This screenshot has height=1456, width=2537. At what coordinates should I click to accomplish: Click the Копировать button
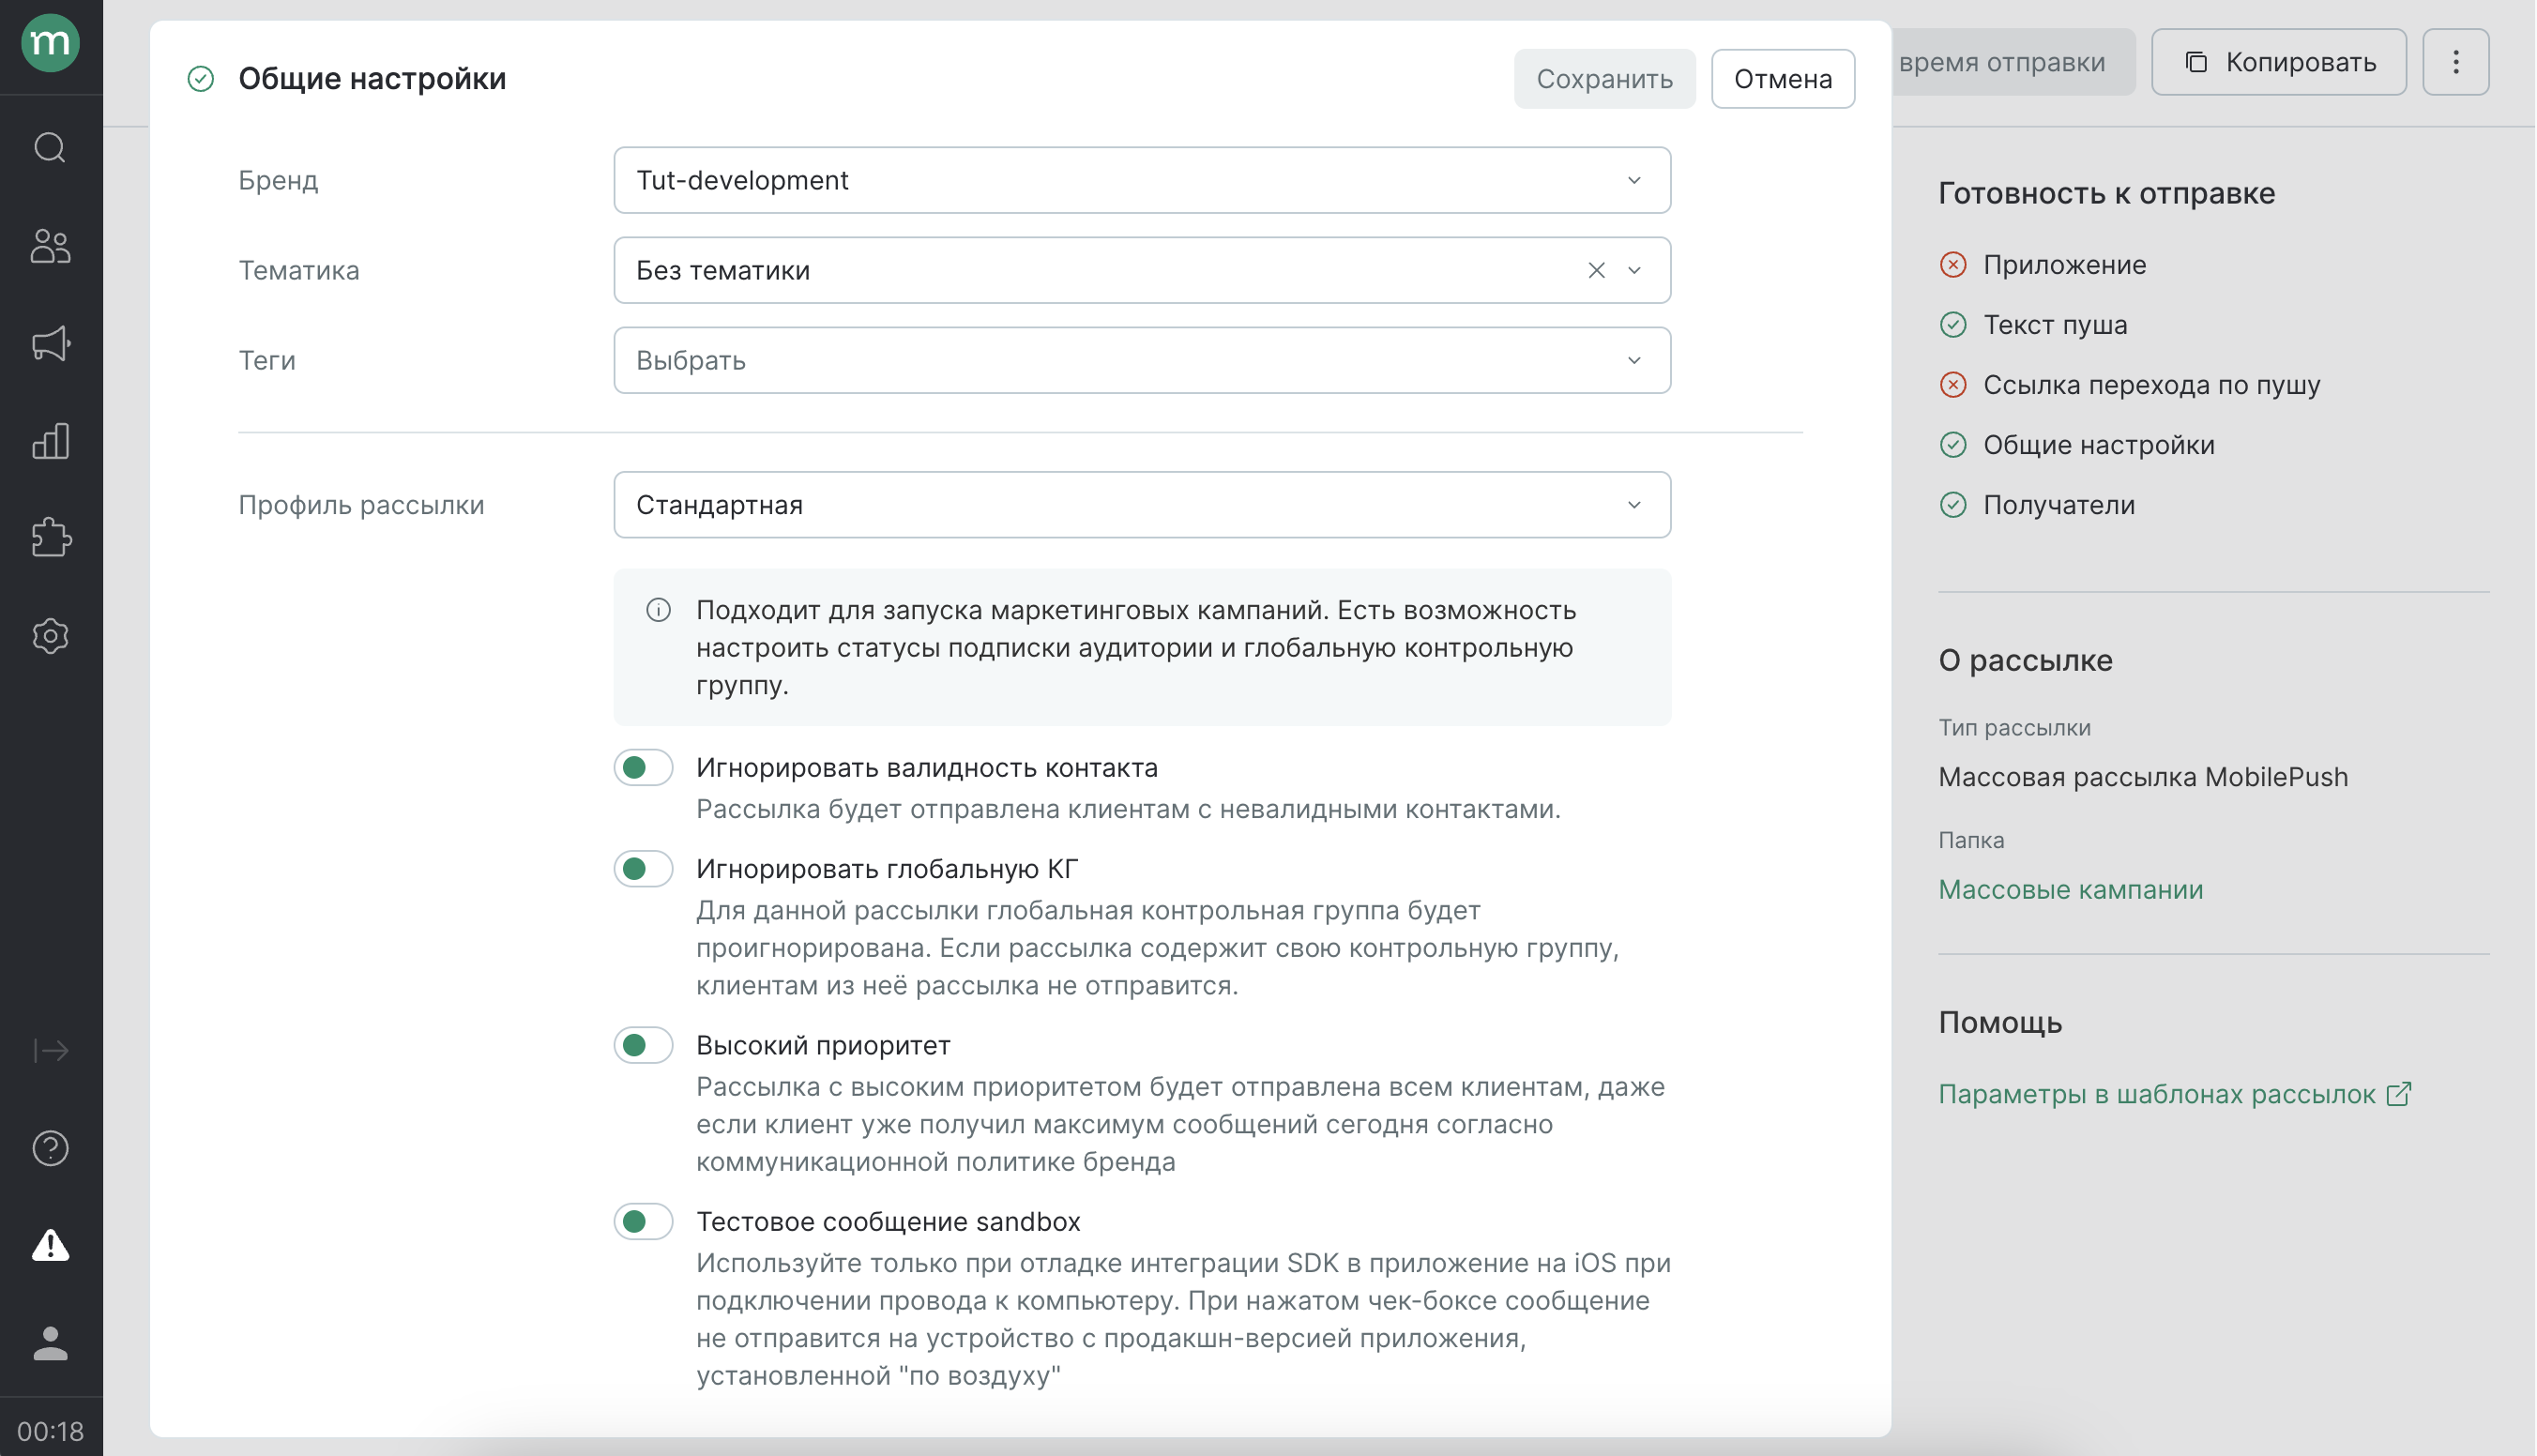[x=2278, y=62]
